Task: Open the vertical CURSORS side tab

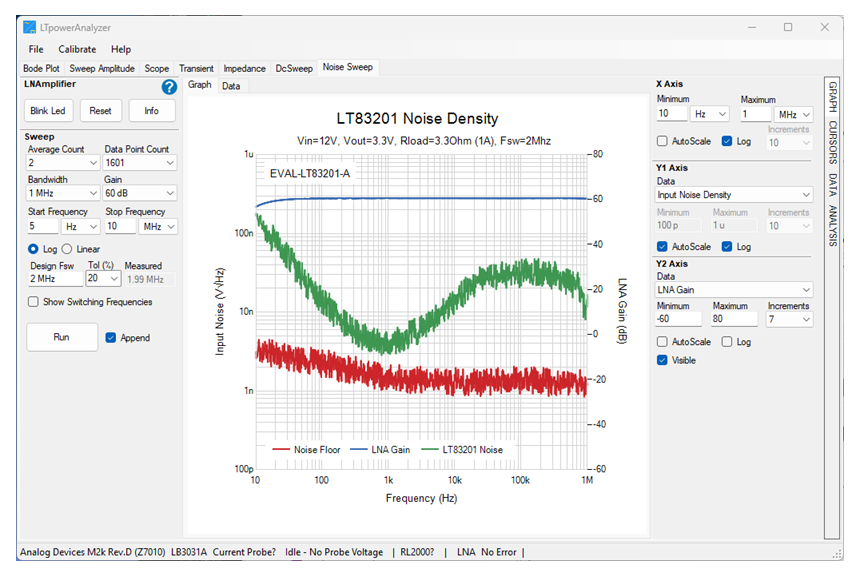Action: coord(833,143)
